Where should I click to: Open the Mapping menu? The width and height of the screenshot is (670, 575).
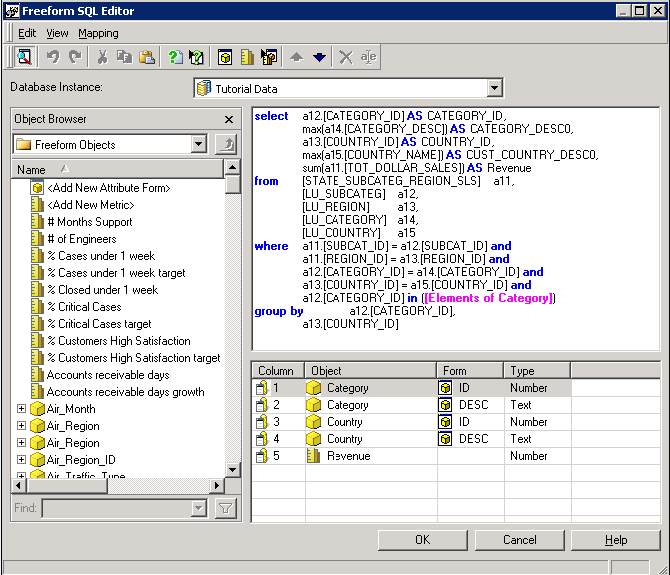[98, 33]
